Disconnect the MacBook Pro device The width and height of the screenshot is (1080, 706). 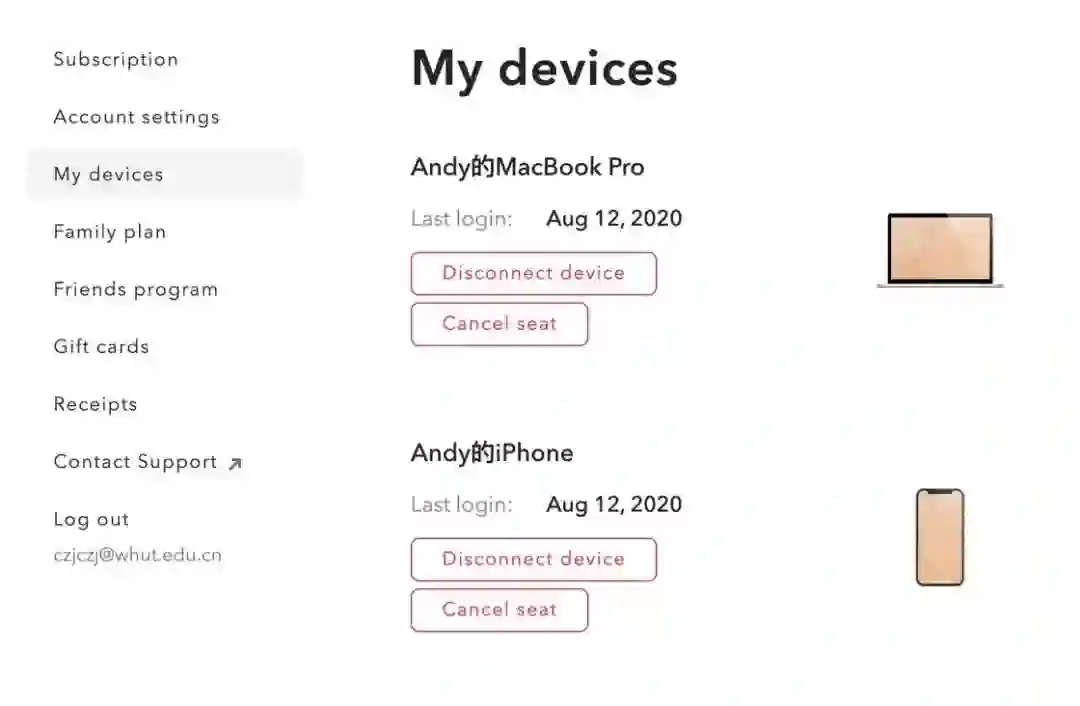coord(533,273)
